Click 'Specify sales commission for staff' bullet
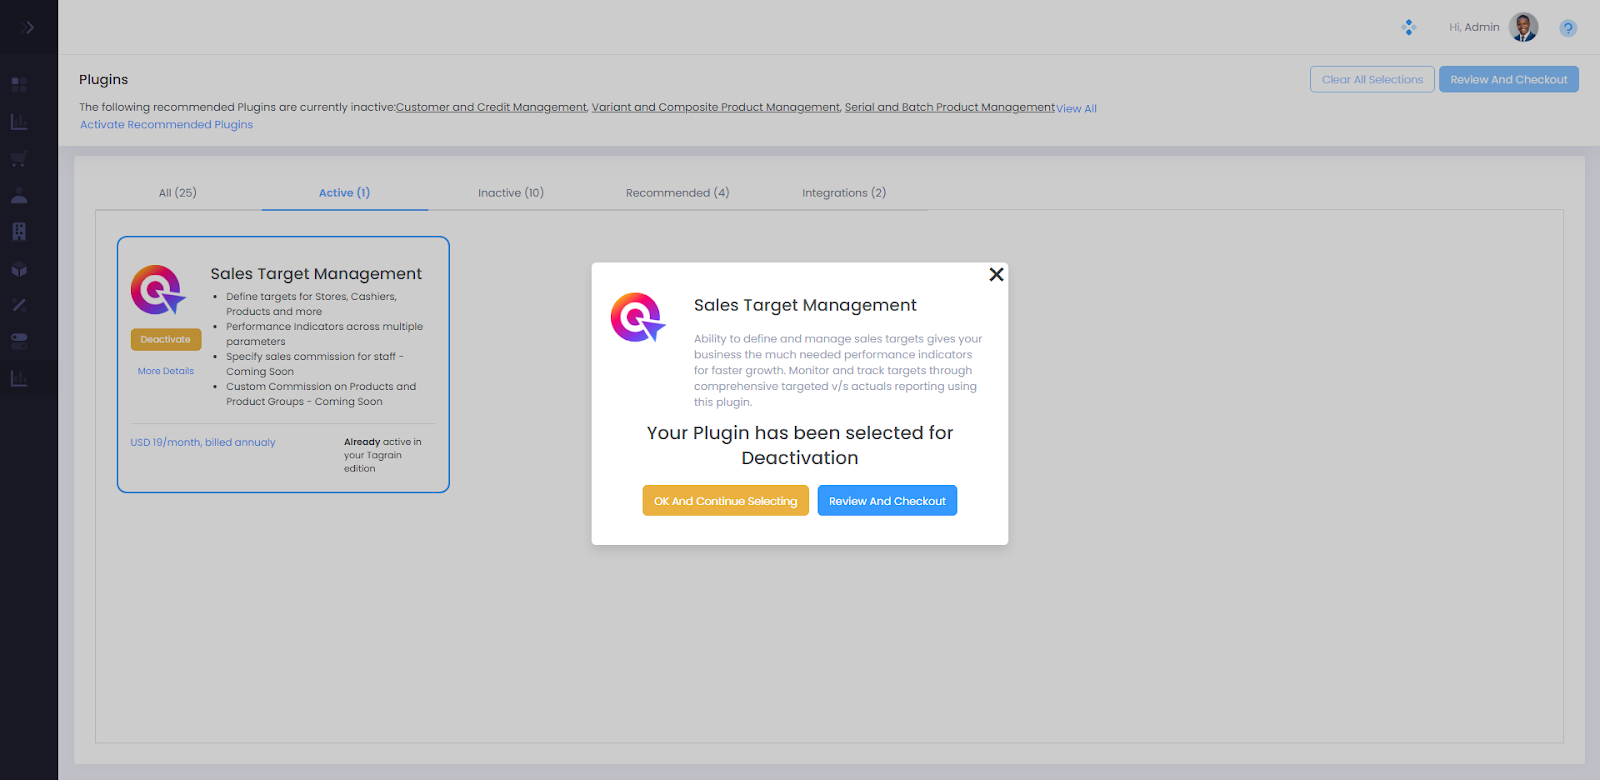1600x780 pixels. (315, 364)
